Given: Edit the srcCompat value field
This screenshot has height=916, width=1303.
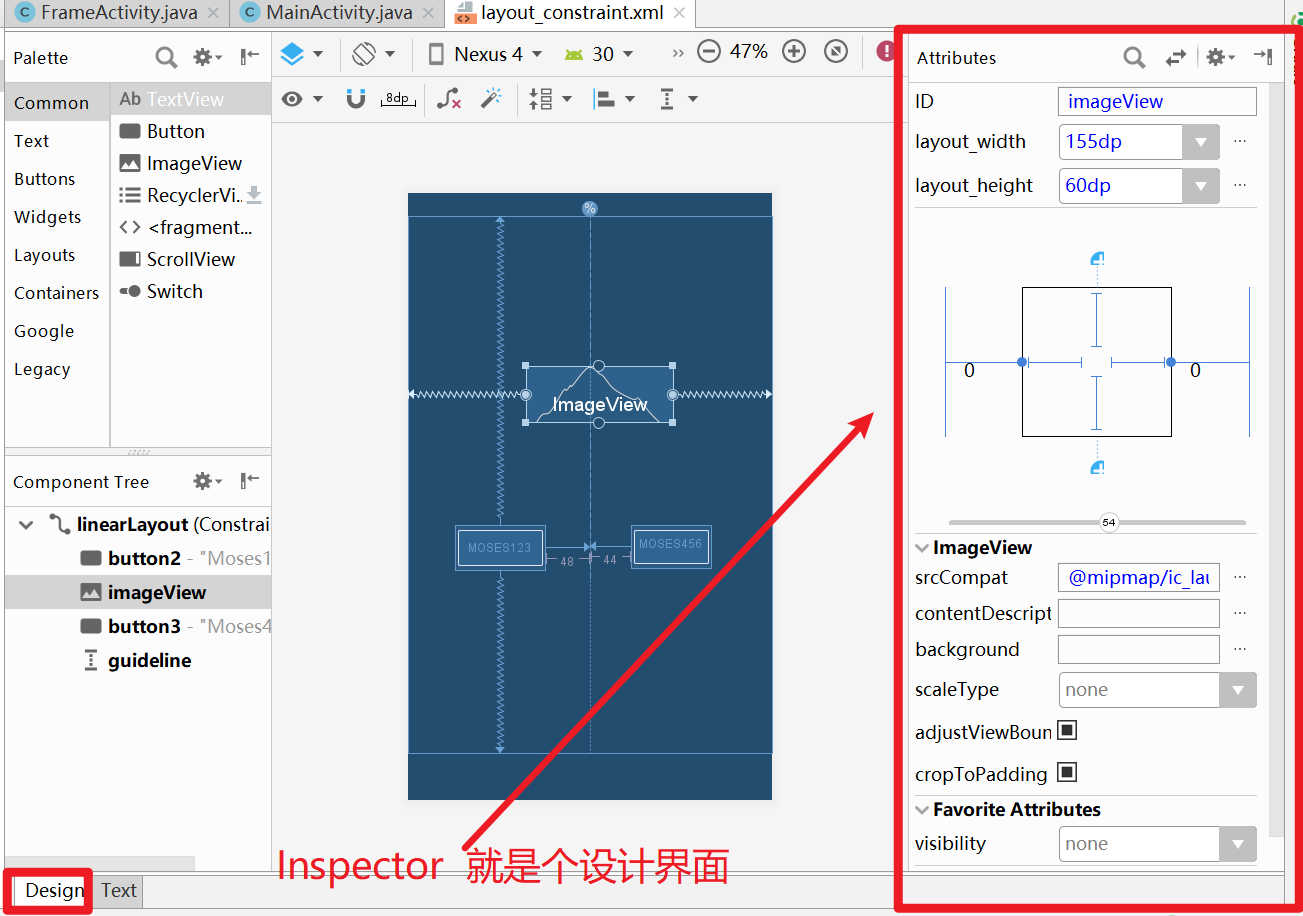Looking at the screenshot, I should pyautogui.click(x=1139, y=577).
